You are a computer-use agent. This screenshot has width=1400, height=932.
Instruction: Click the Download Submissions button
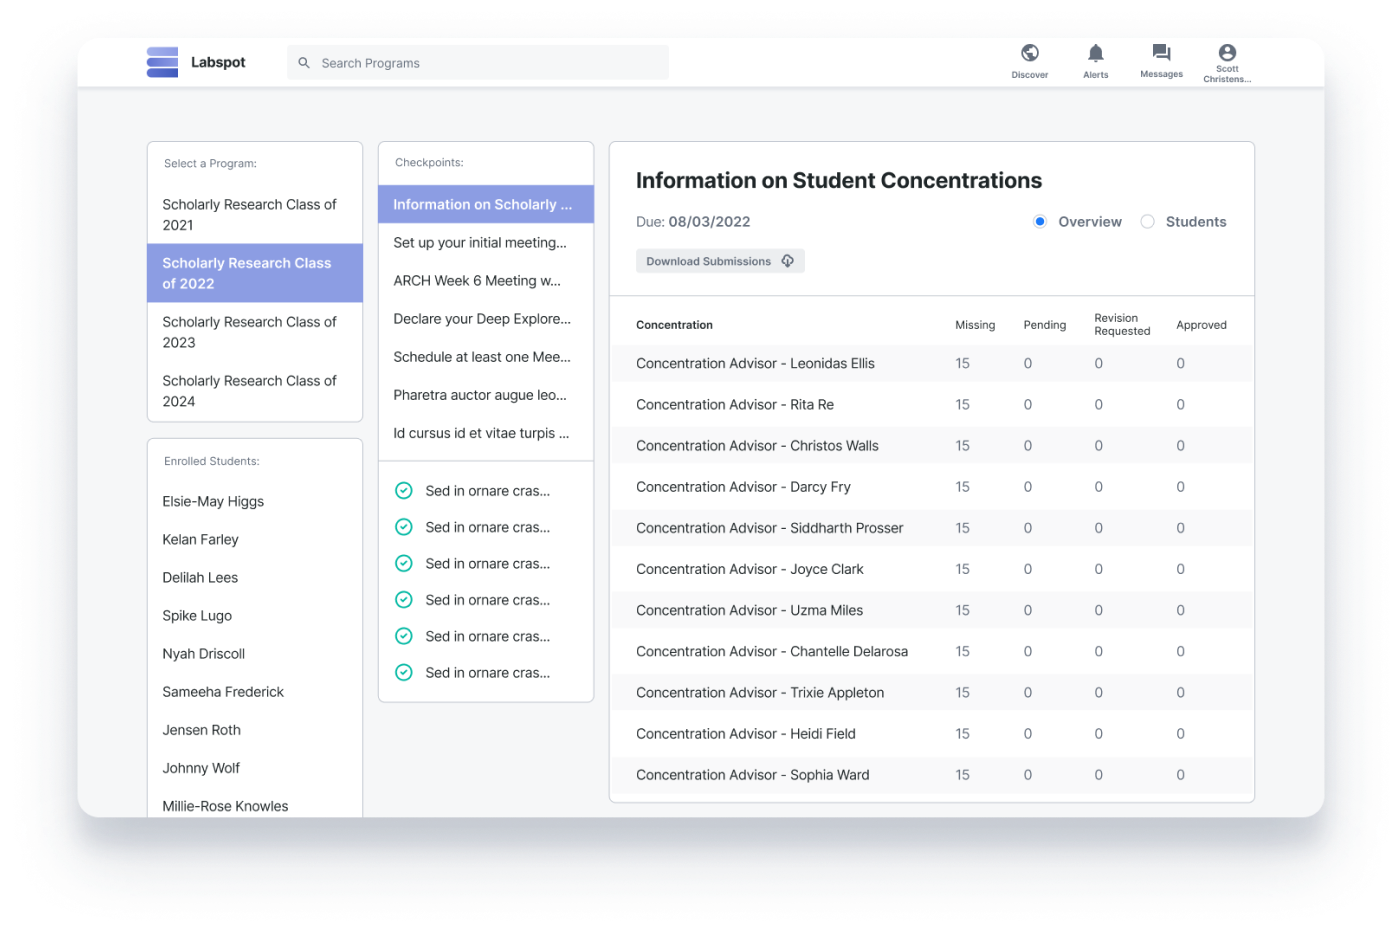click(x=720, y=261)
